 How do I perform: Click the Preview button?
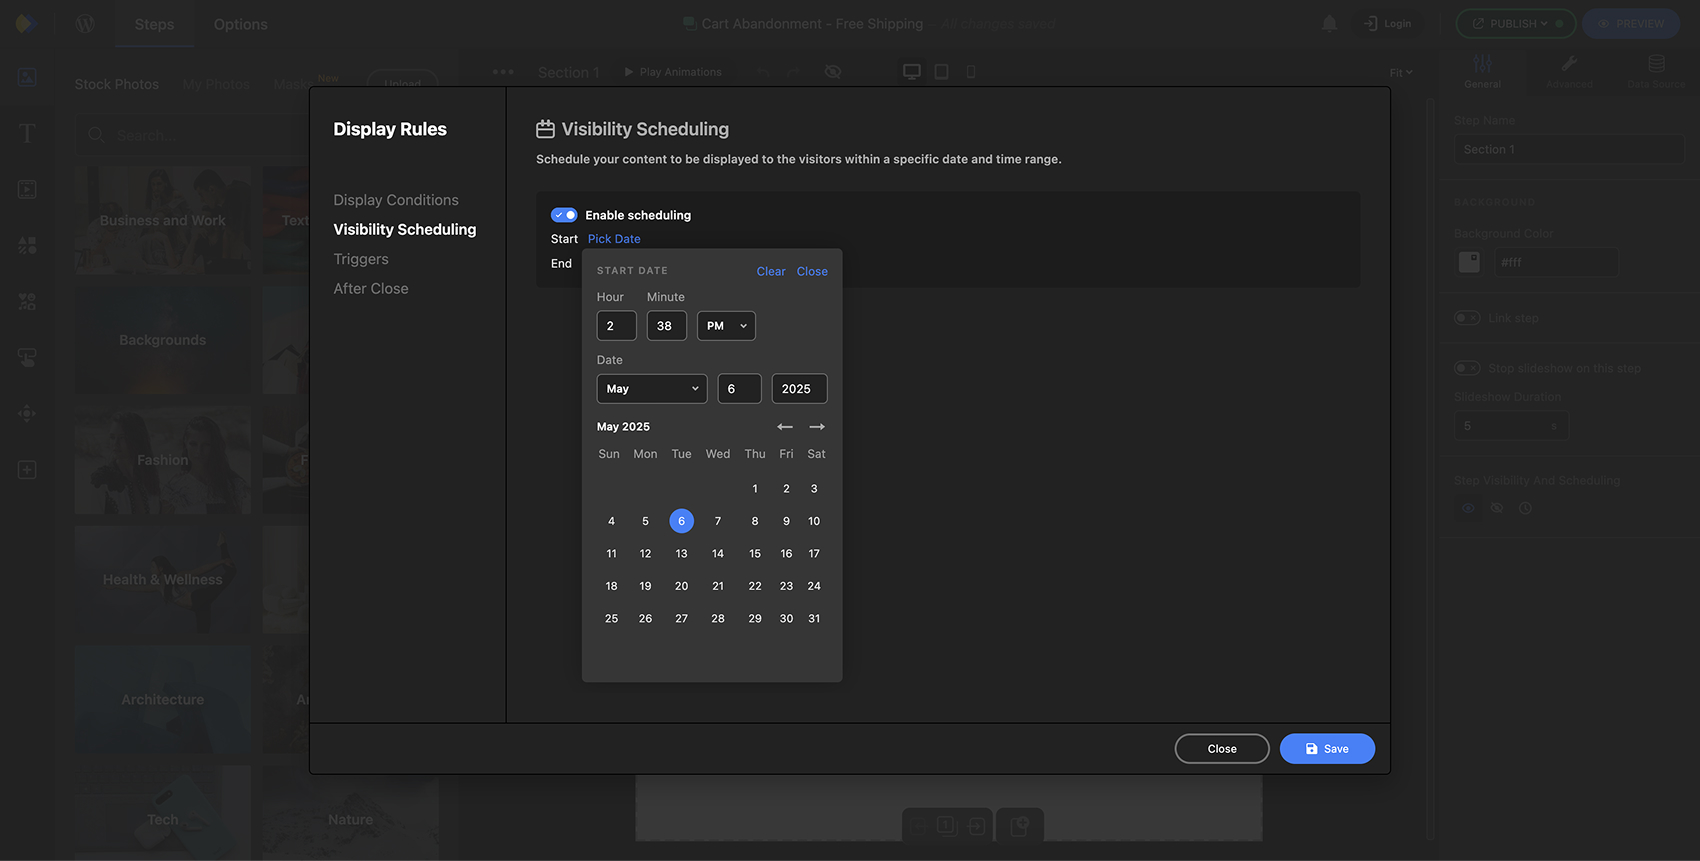(x=1631, y=24)
